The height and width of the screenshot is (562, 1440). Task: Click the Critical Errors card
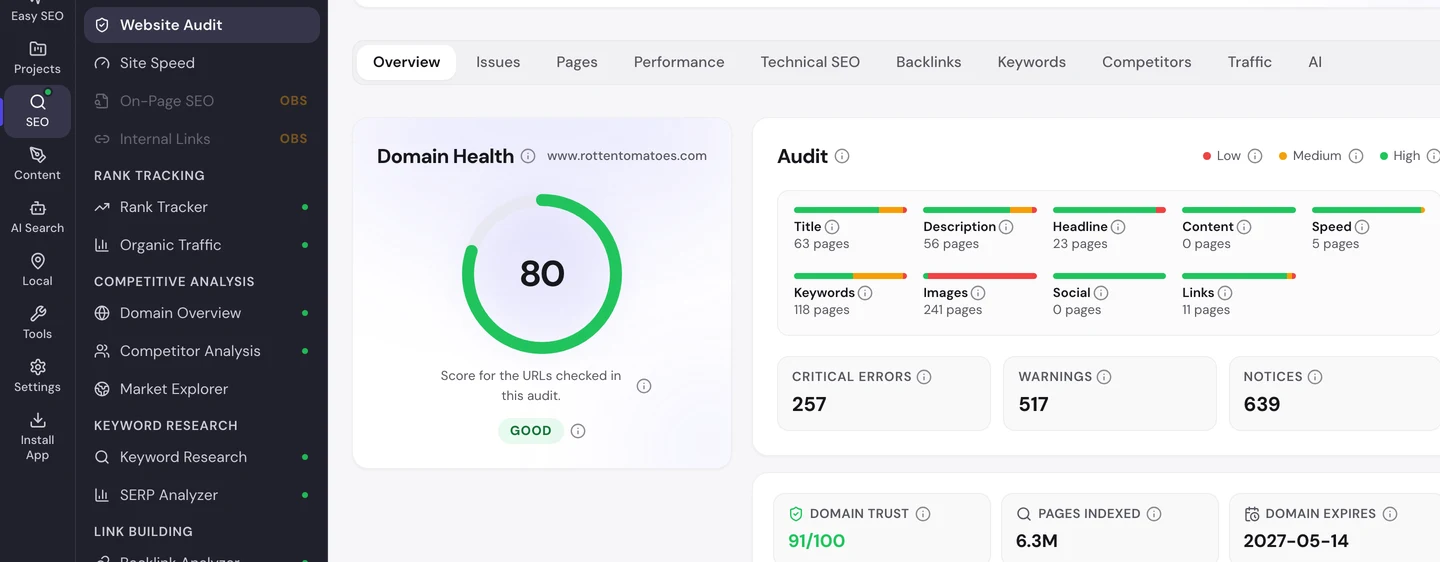tap(884, 393)
